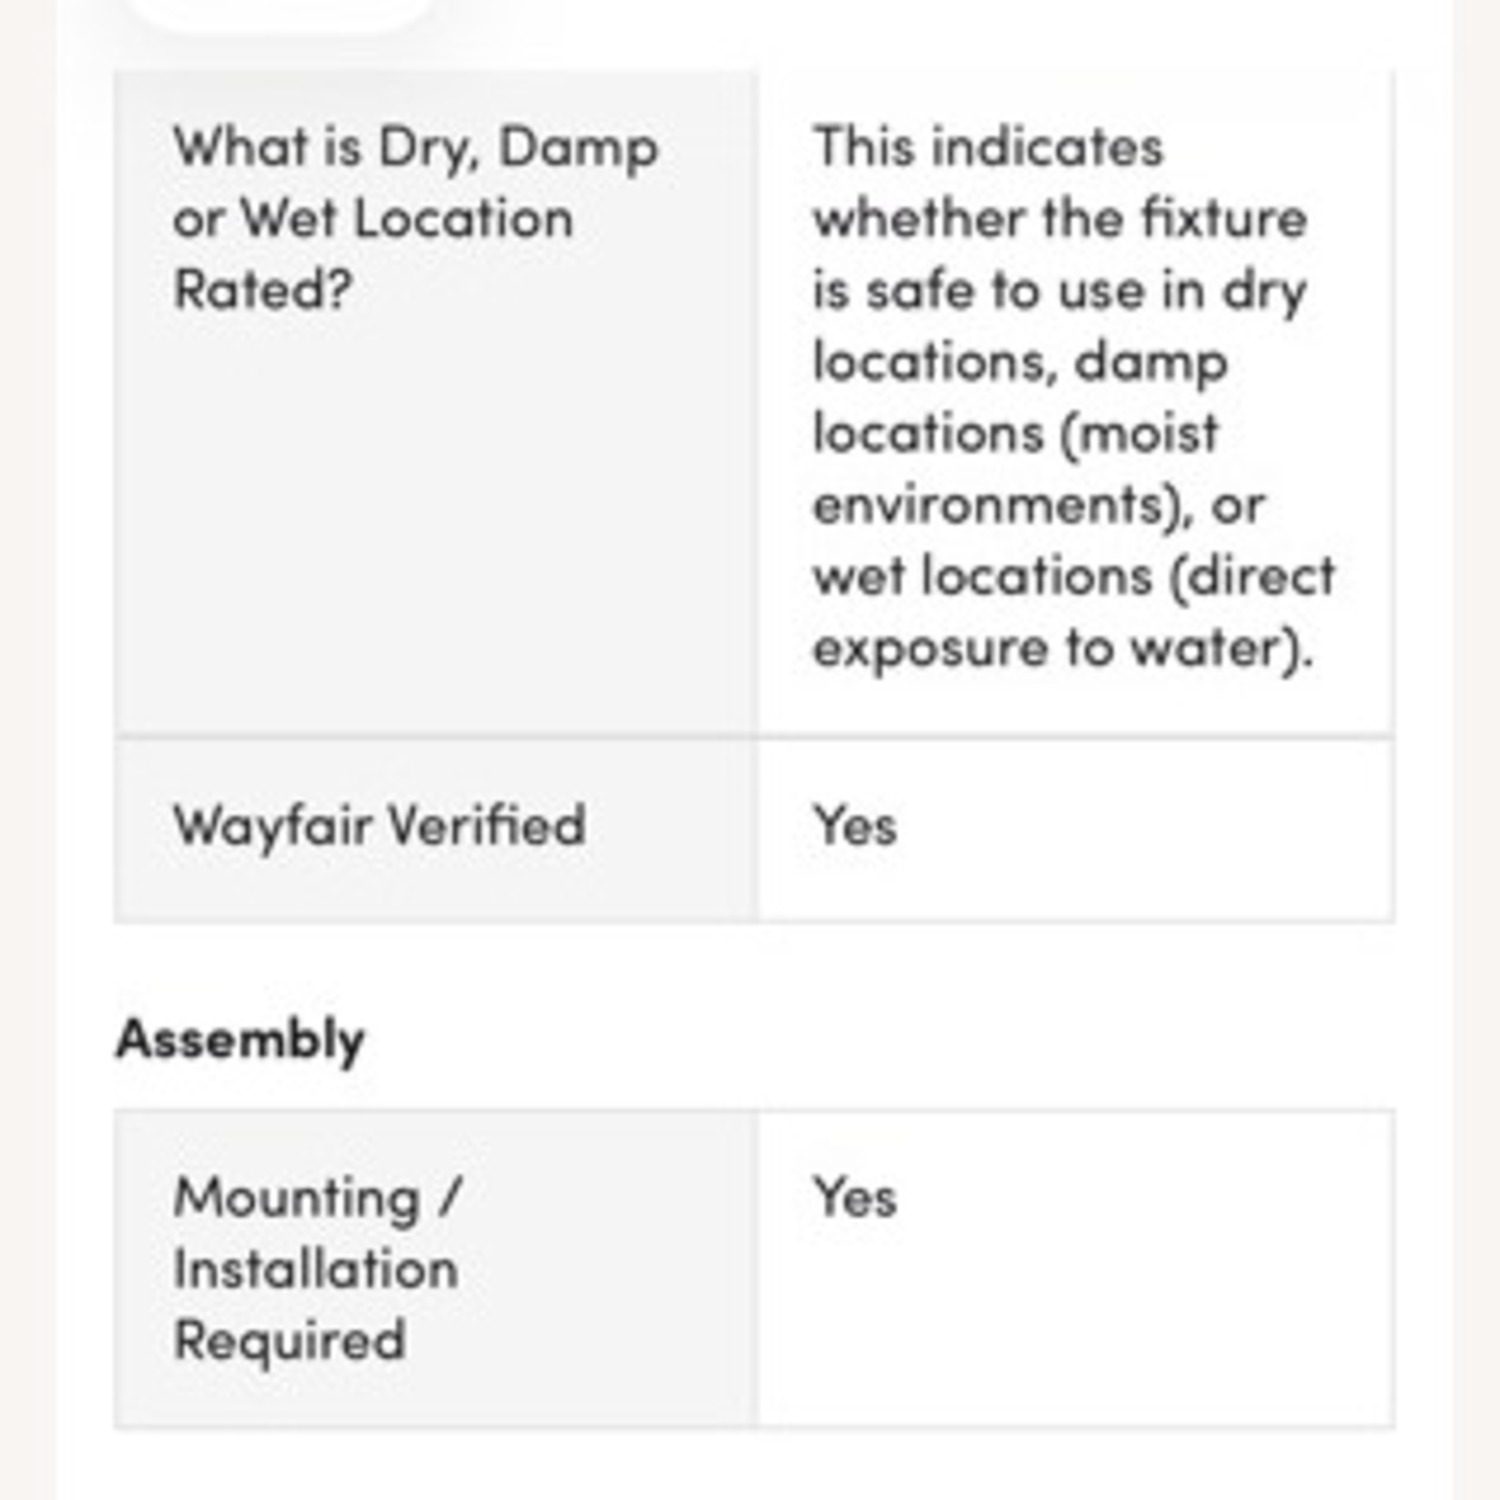This screenshot has width=1500, height=1500.
Task: Click the word "Rated?" in the first row
Action: point(263,290)
